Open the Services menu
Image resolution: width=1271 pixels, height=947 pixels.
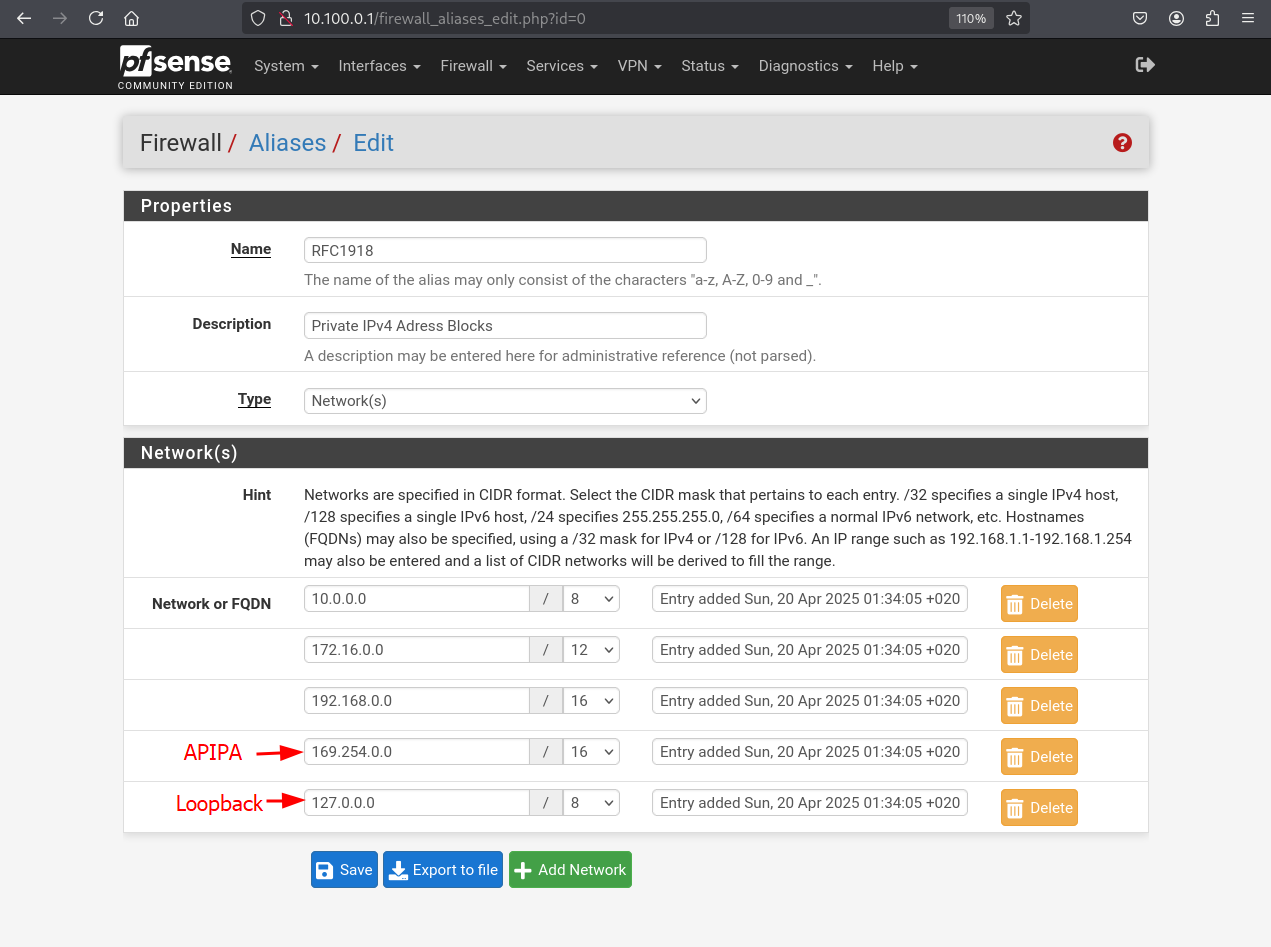coord(561,66)
